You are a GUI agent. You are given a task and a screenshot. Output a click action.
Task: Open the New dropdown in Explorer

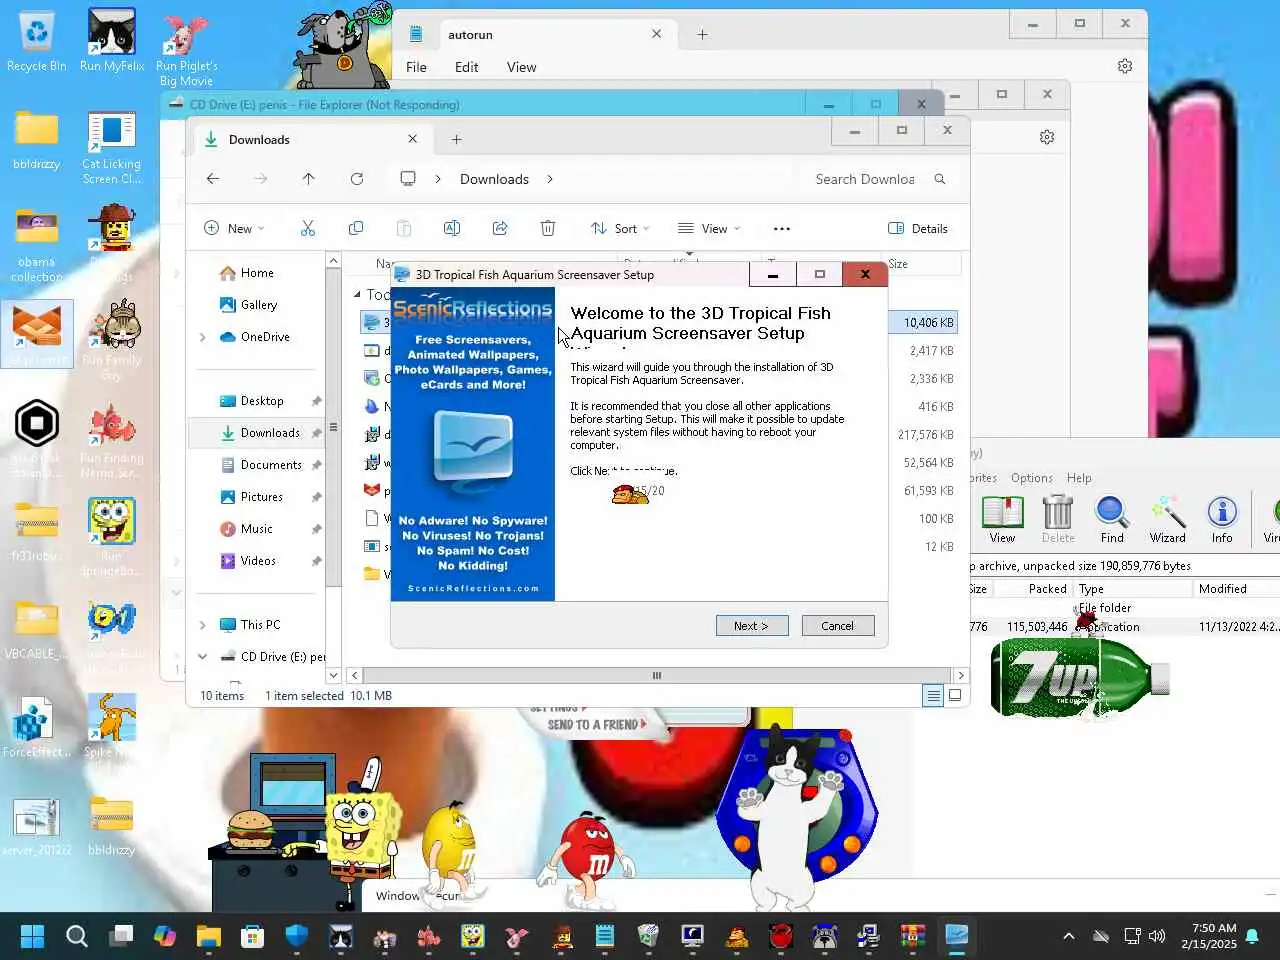point(234,229)
